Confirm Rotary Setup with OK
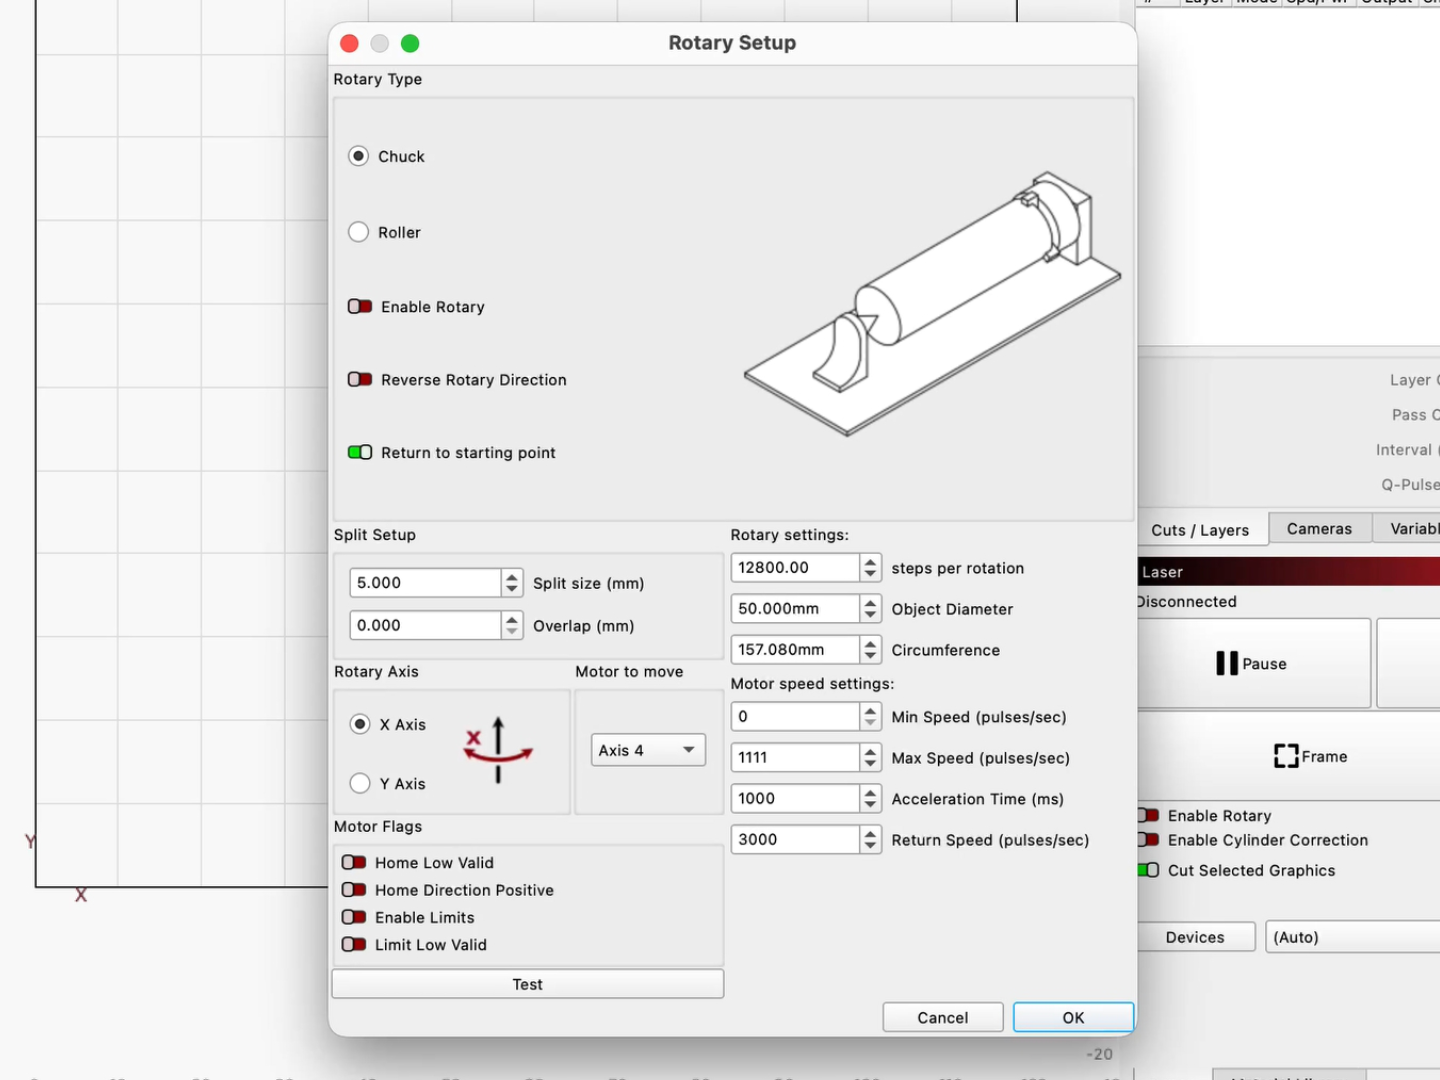The height and width of the screenshot is (1080, 1440). coord(1073,1017)
